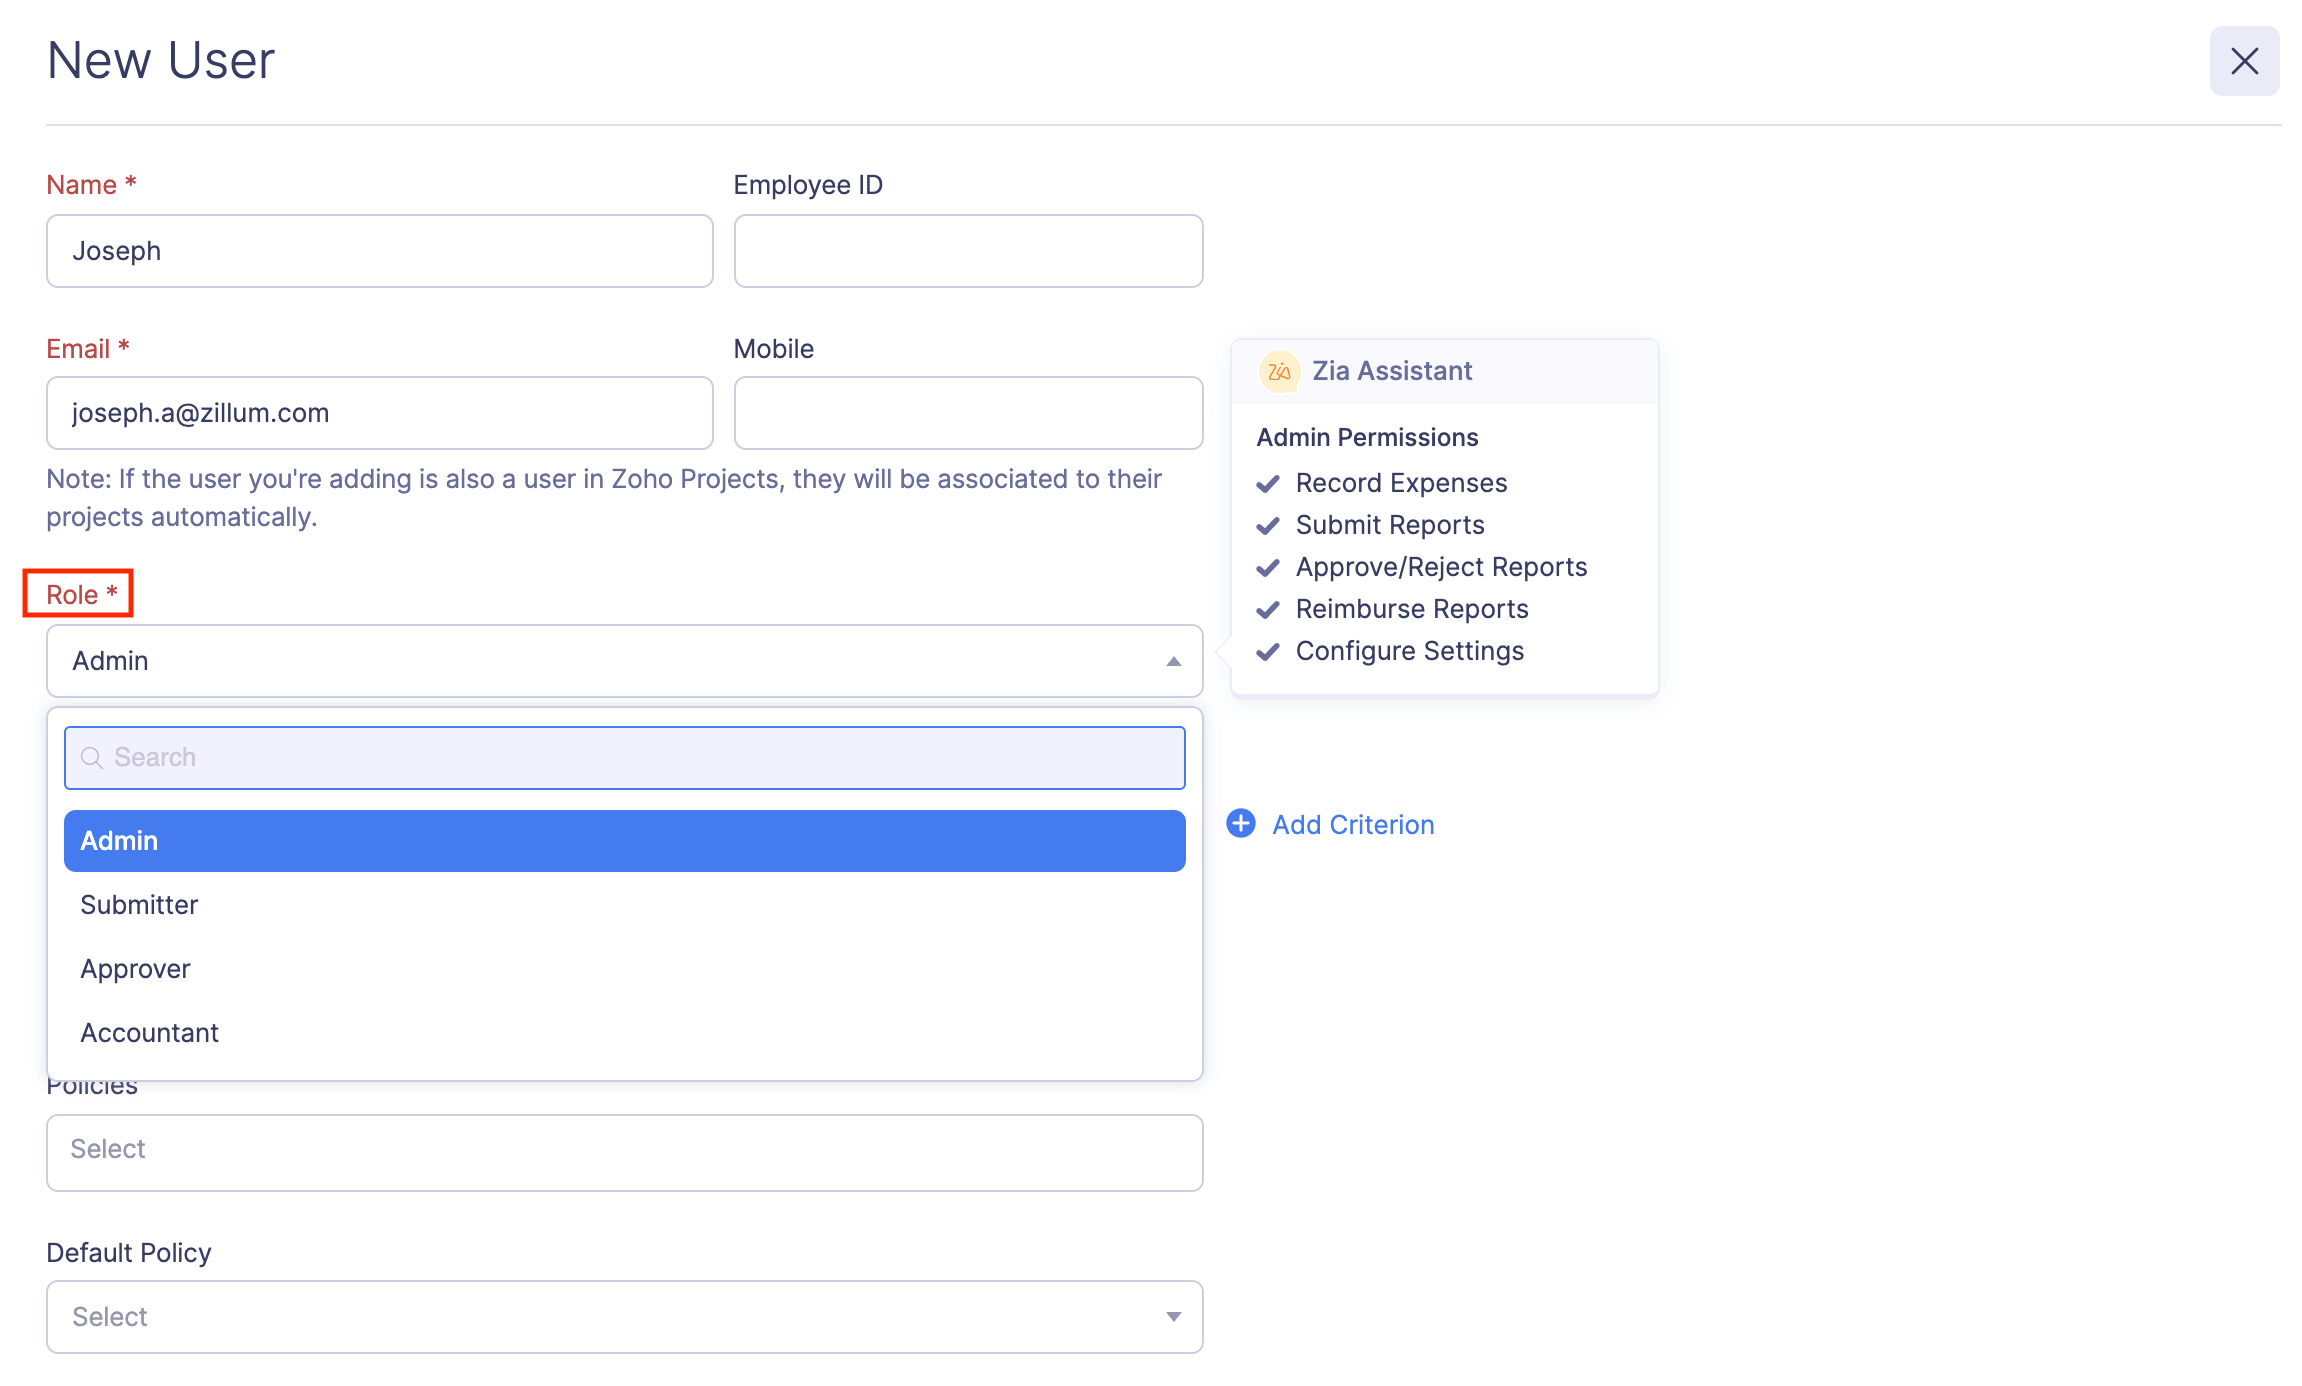Image resolution: width=2302 pixels, height=1386 pixels.
Task: Collapse the Role dropdown using its arrow
Action: point(1171,661)
